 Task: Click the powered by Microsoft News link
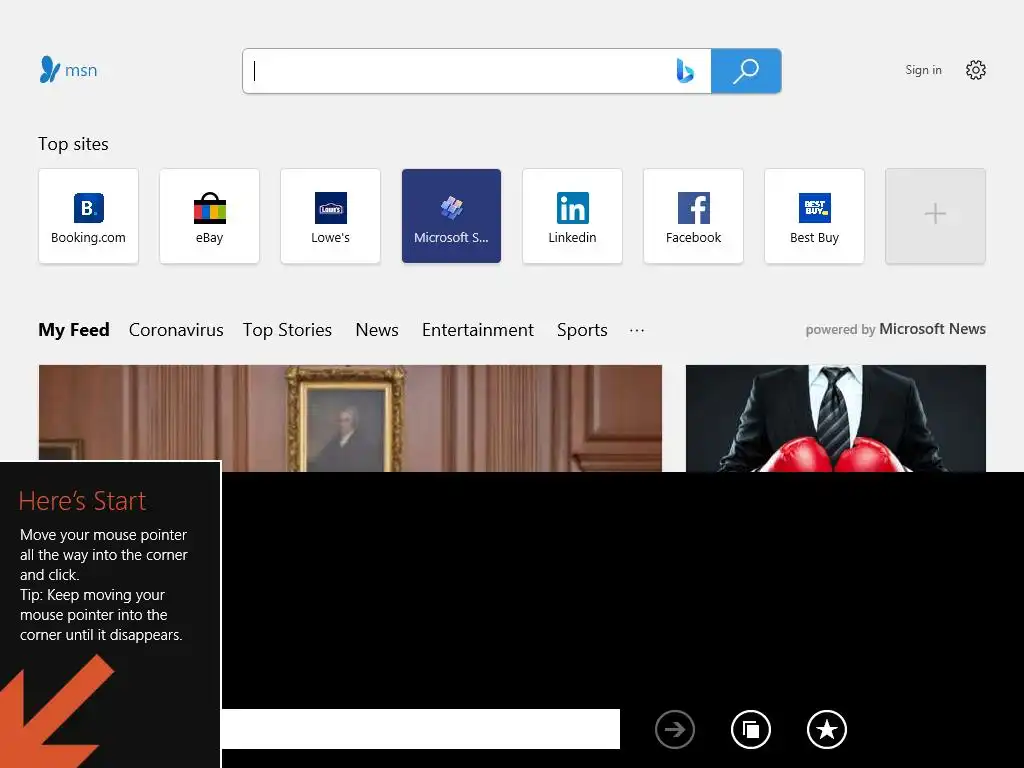click(895, 329)
